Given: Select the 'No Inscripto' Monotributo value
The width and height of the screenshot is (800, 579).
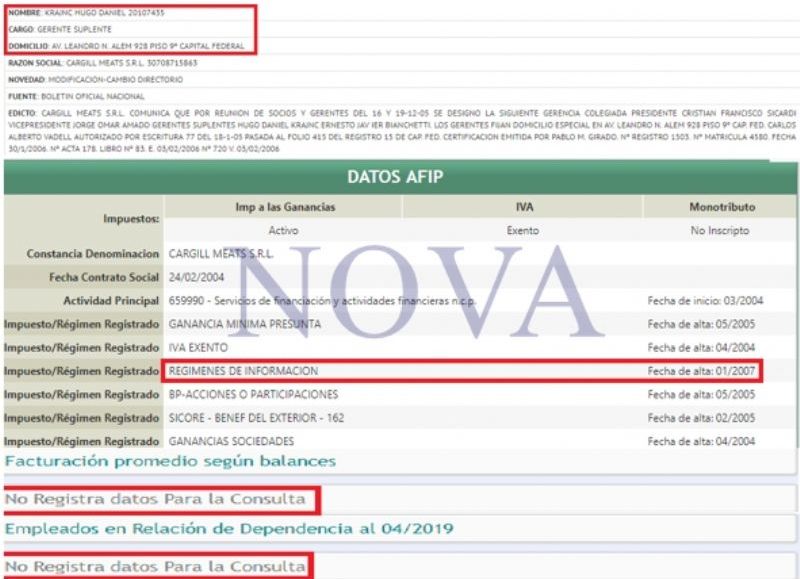Looking at the screenshot, I should point(720,231).
